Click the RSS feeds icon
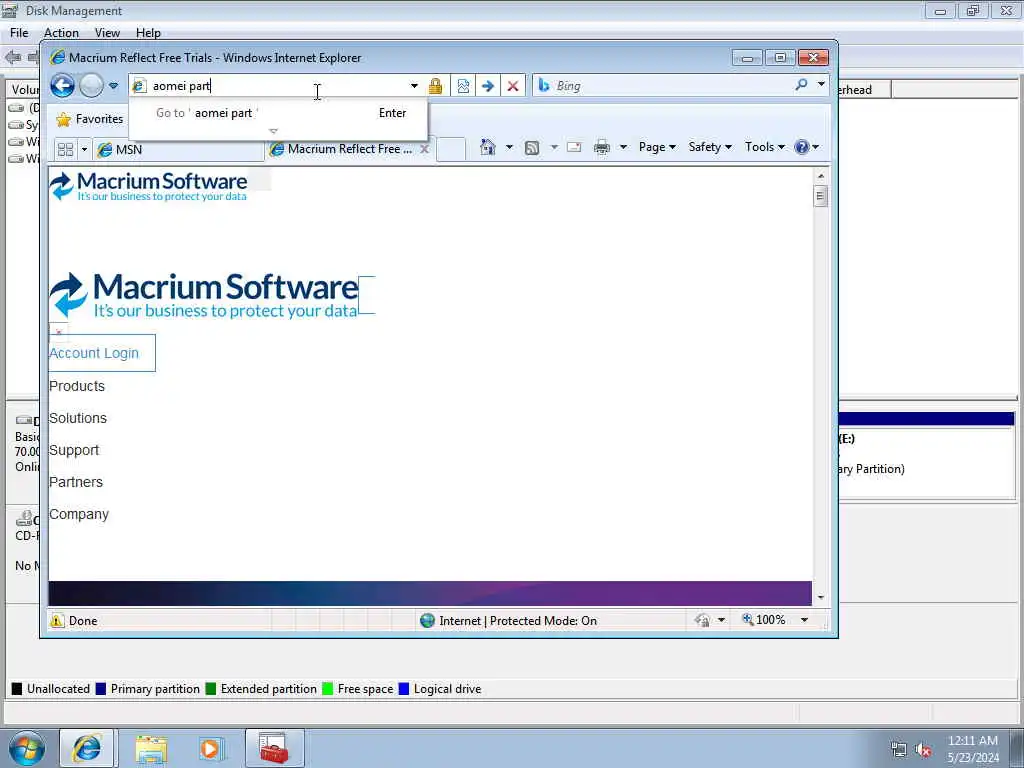The image size is (1024, 768). (532, 148)
